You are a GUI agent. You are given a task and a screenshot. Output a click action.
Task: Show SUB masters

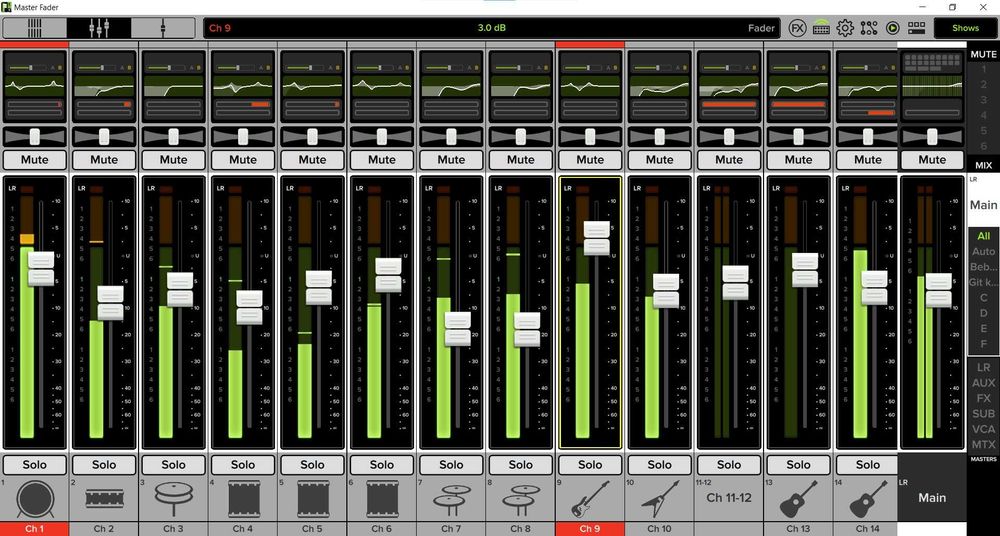click(x=983, y=413)
